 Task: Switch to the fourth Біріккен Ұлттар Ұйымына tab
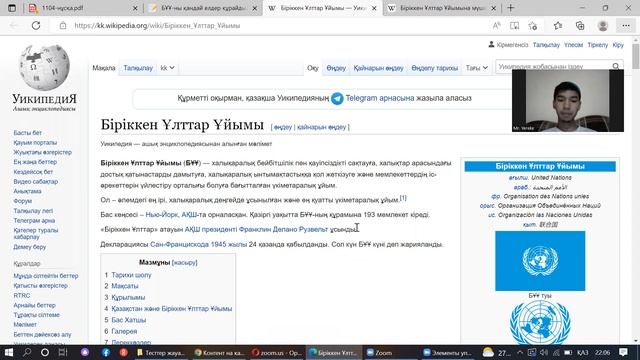[441, 8]
